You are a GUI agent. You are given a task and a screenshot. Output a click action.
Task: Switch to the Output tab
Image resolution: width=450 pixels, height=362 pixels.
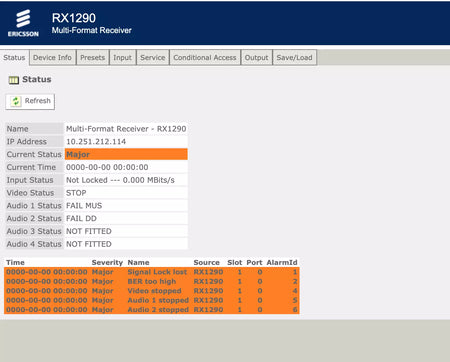tap(256, 58)
